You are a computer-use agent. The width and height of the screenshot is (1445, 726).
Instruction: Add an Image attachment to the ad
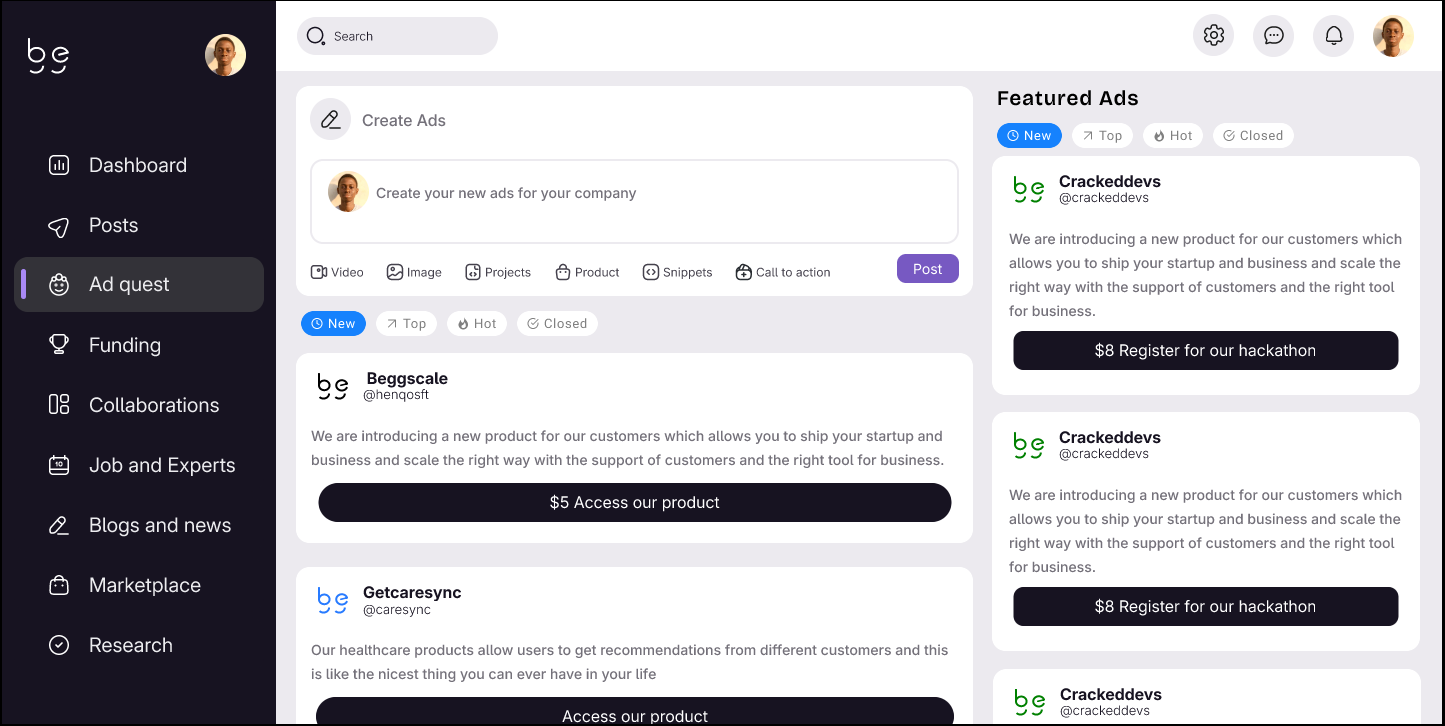click(414, 272)
